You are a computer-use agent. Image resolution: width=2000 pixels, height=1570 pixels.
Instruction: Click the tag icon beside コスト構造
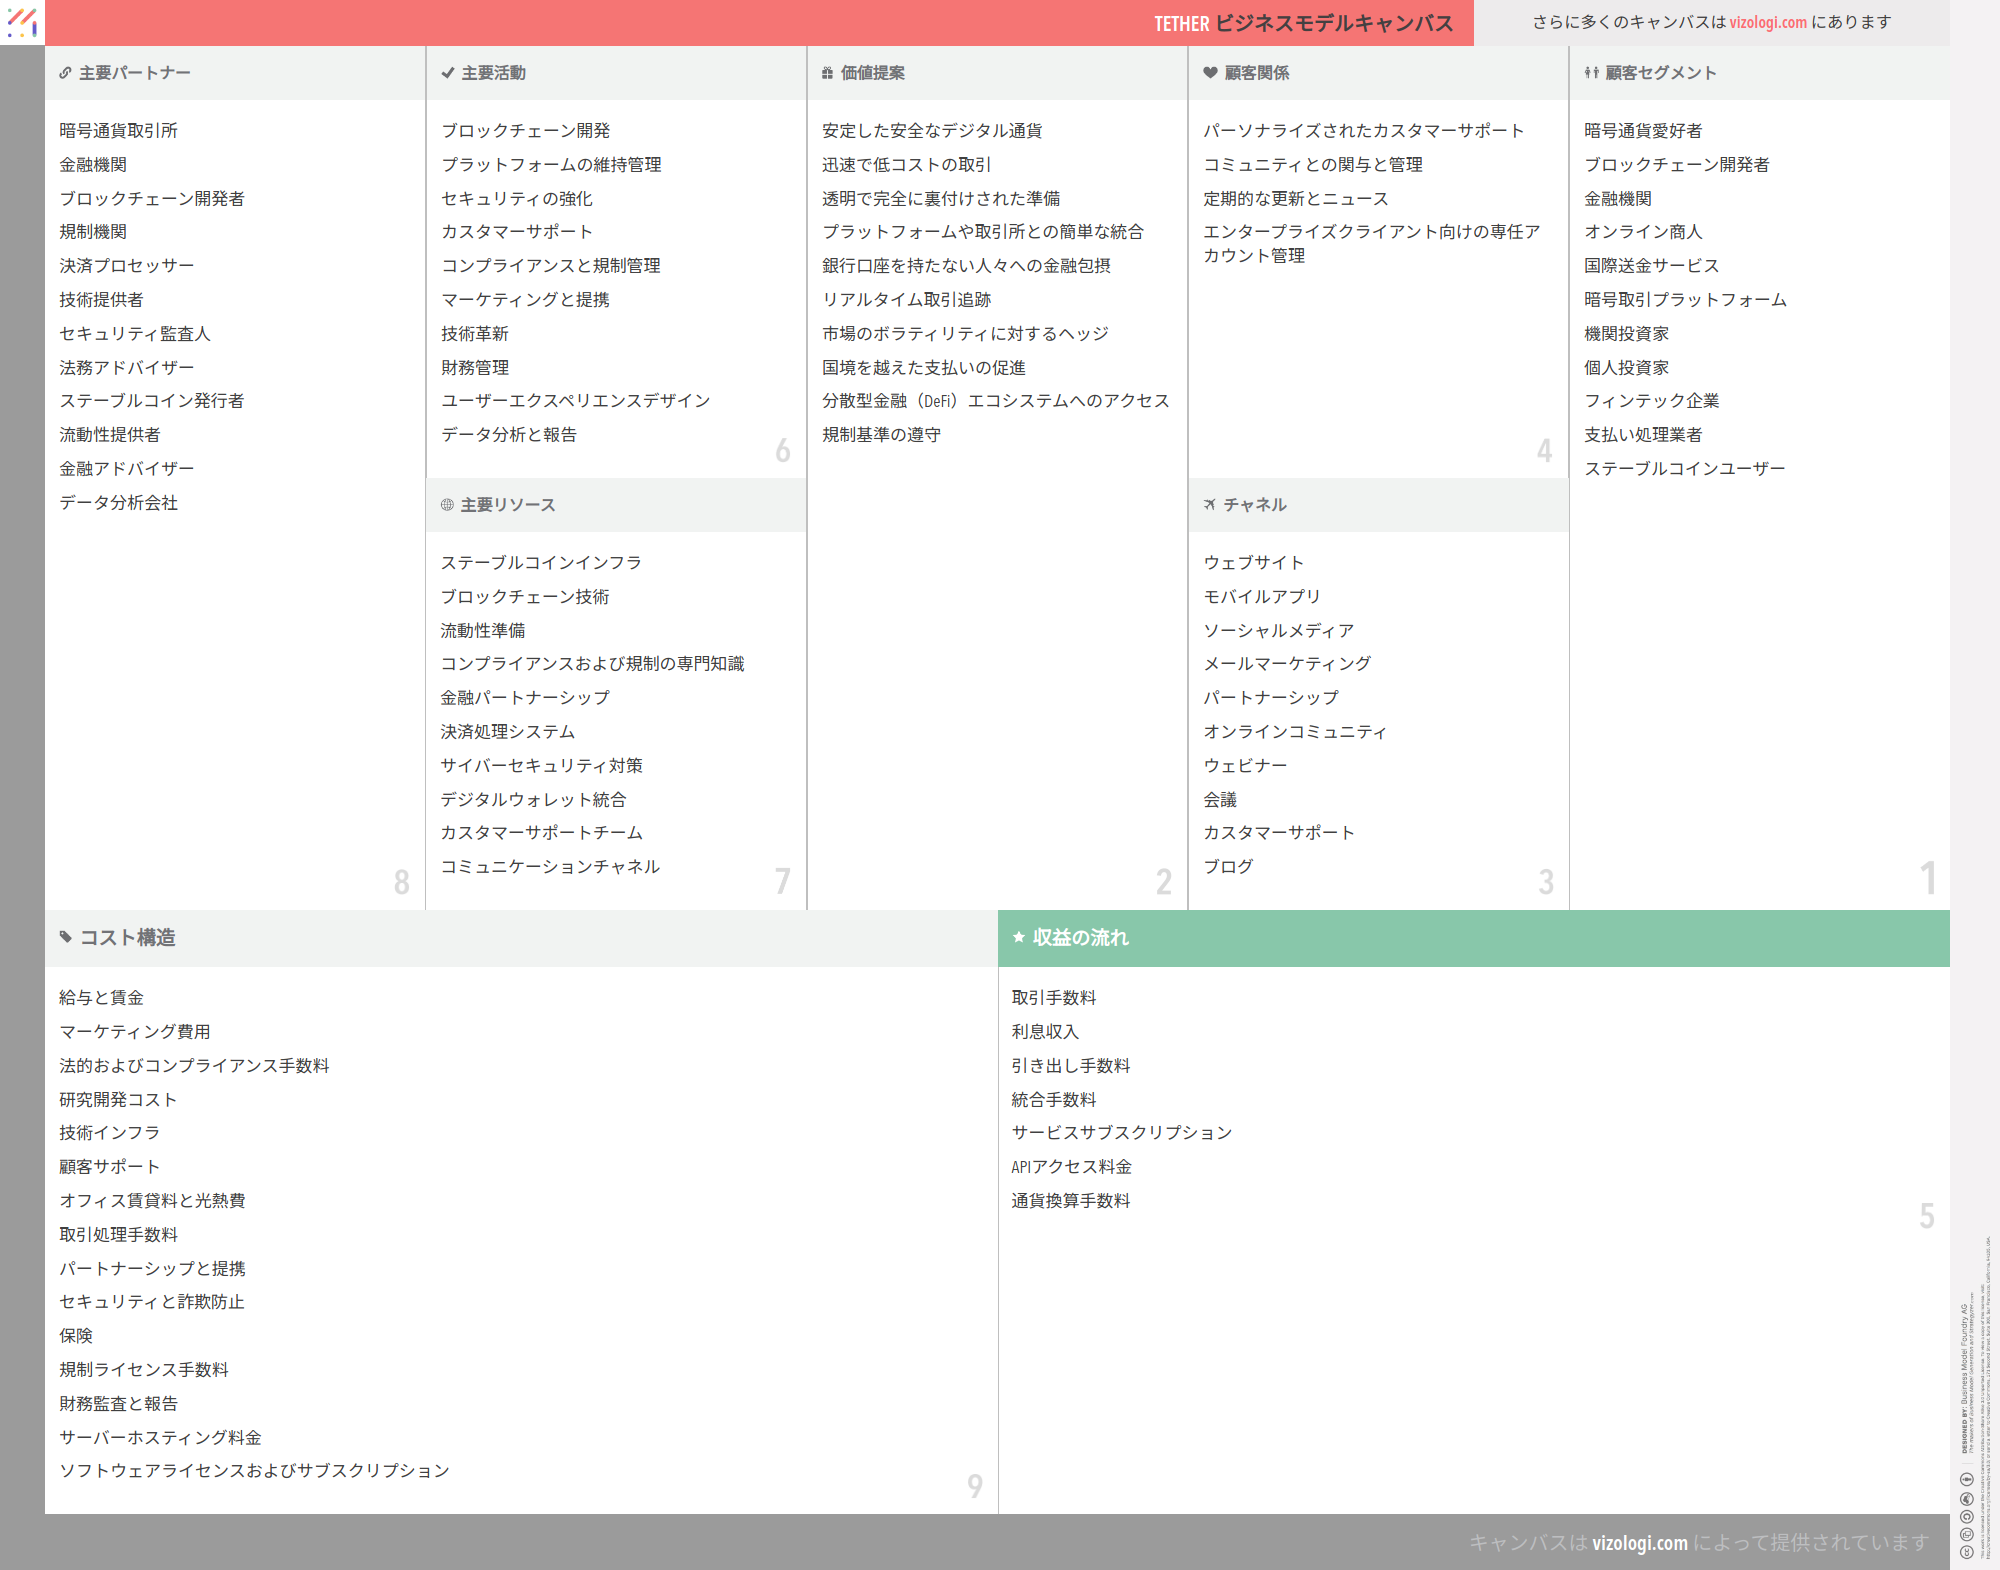[66, 938]
